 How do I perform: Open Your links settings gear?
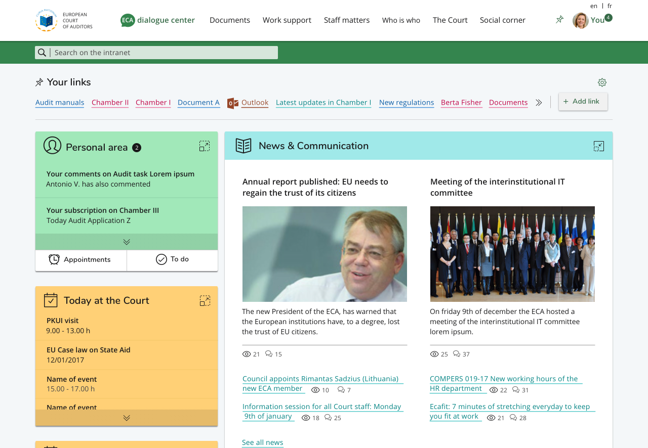point(602,82)
